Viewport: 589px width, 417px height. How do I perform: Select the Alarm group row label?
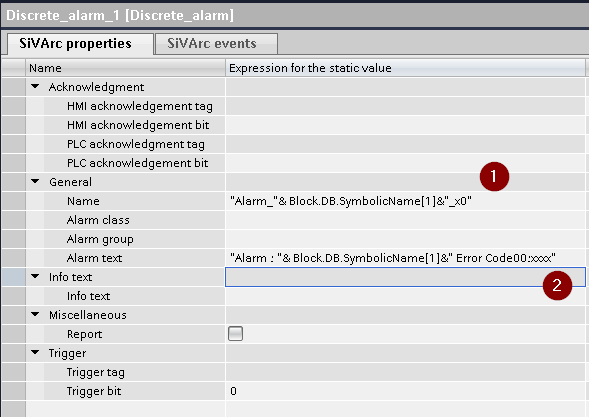click(100, 239)
